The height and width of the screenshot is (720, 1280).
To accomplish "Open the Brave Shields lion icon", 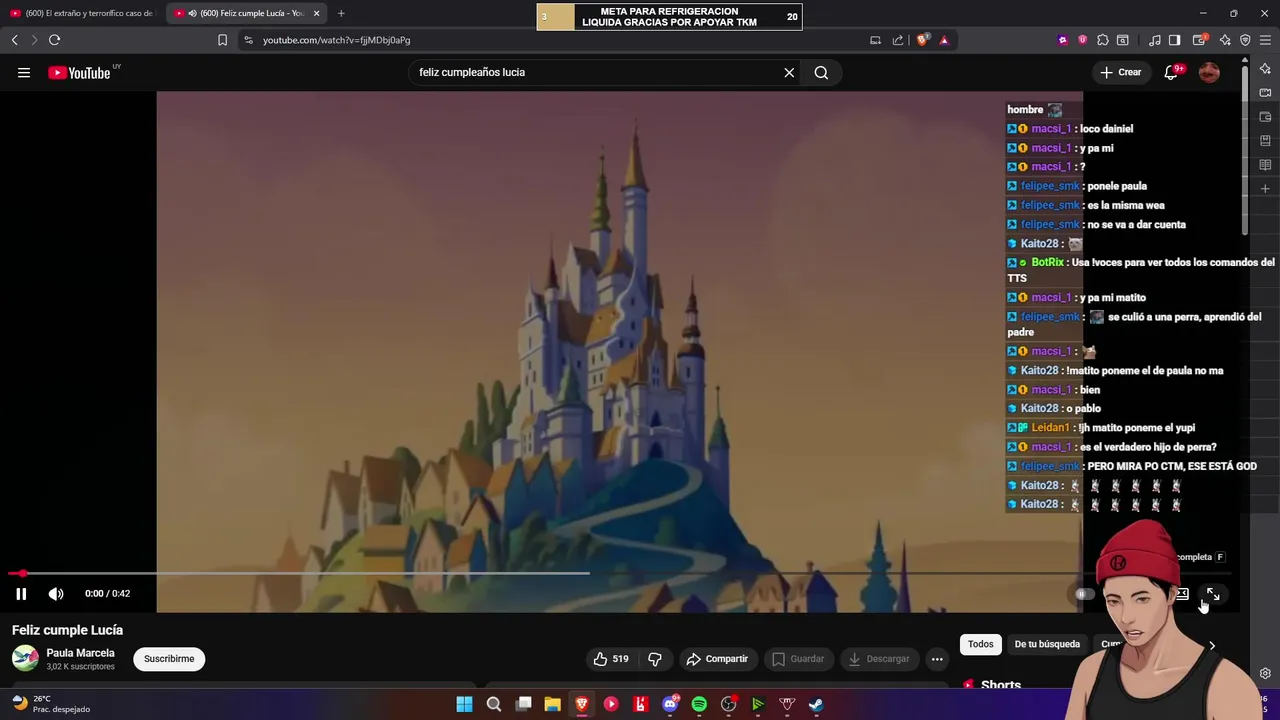I will tap(923, 40).
